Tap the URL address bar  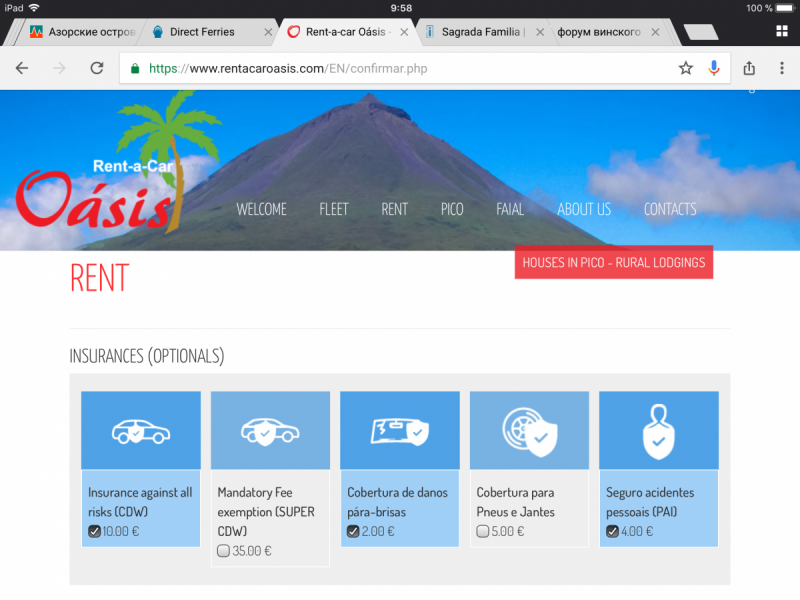(400, 68)
